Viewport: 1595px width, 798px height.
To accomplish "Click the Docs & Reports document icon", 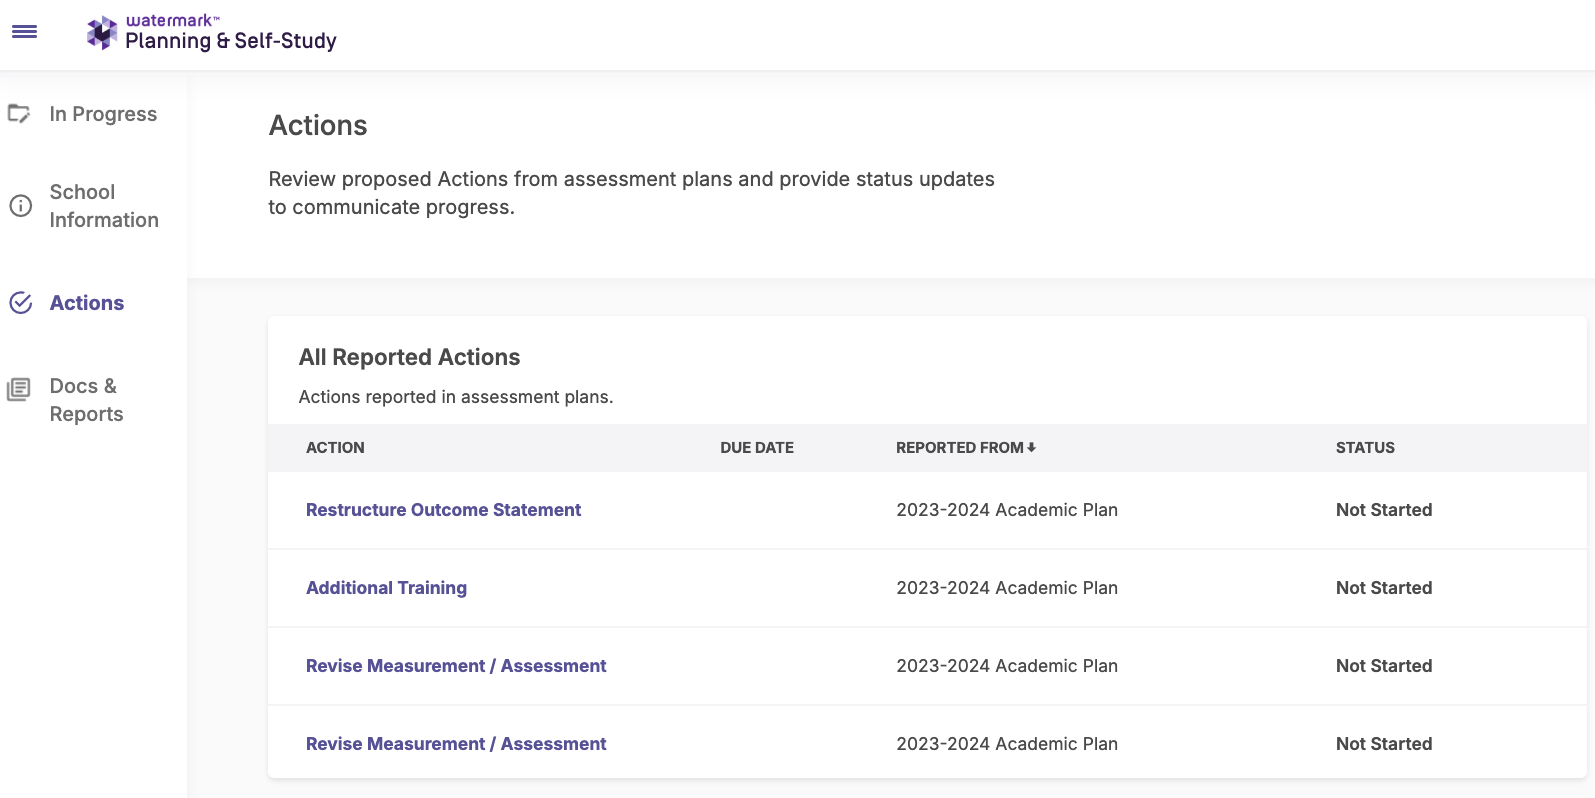I will pos(19,389).
